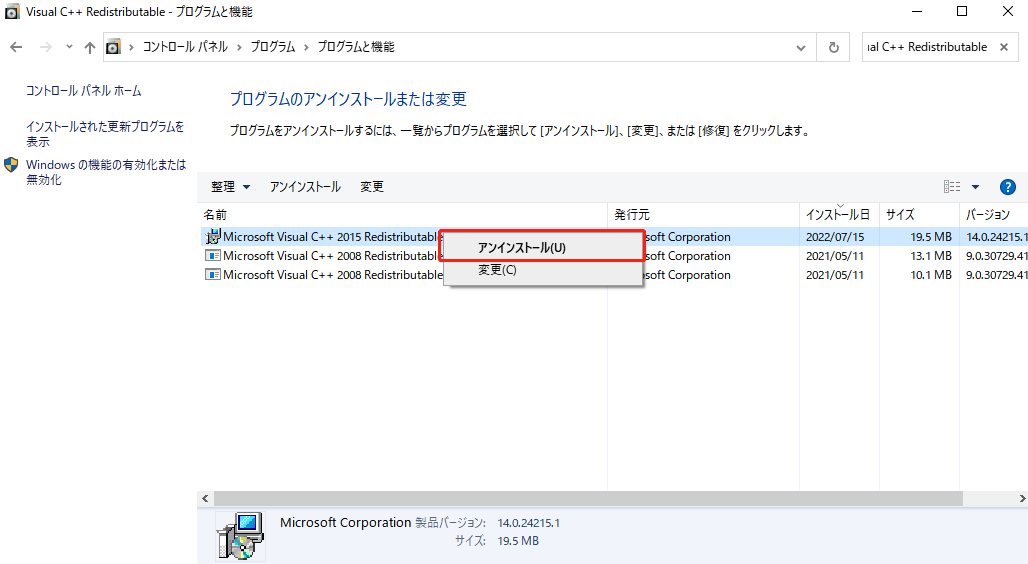This screenshot has width=1028, height=564.
Task: Select Microsoft Visual C++ 2015 Redistributable row
Action: (614, 237)
